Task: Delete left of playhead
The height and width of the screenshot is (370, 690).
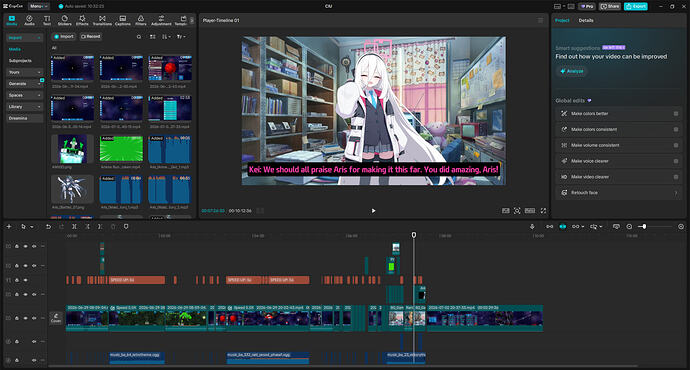Action: [x=87, y=227]
